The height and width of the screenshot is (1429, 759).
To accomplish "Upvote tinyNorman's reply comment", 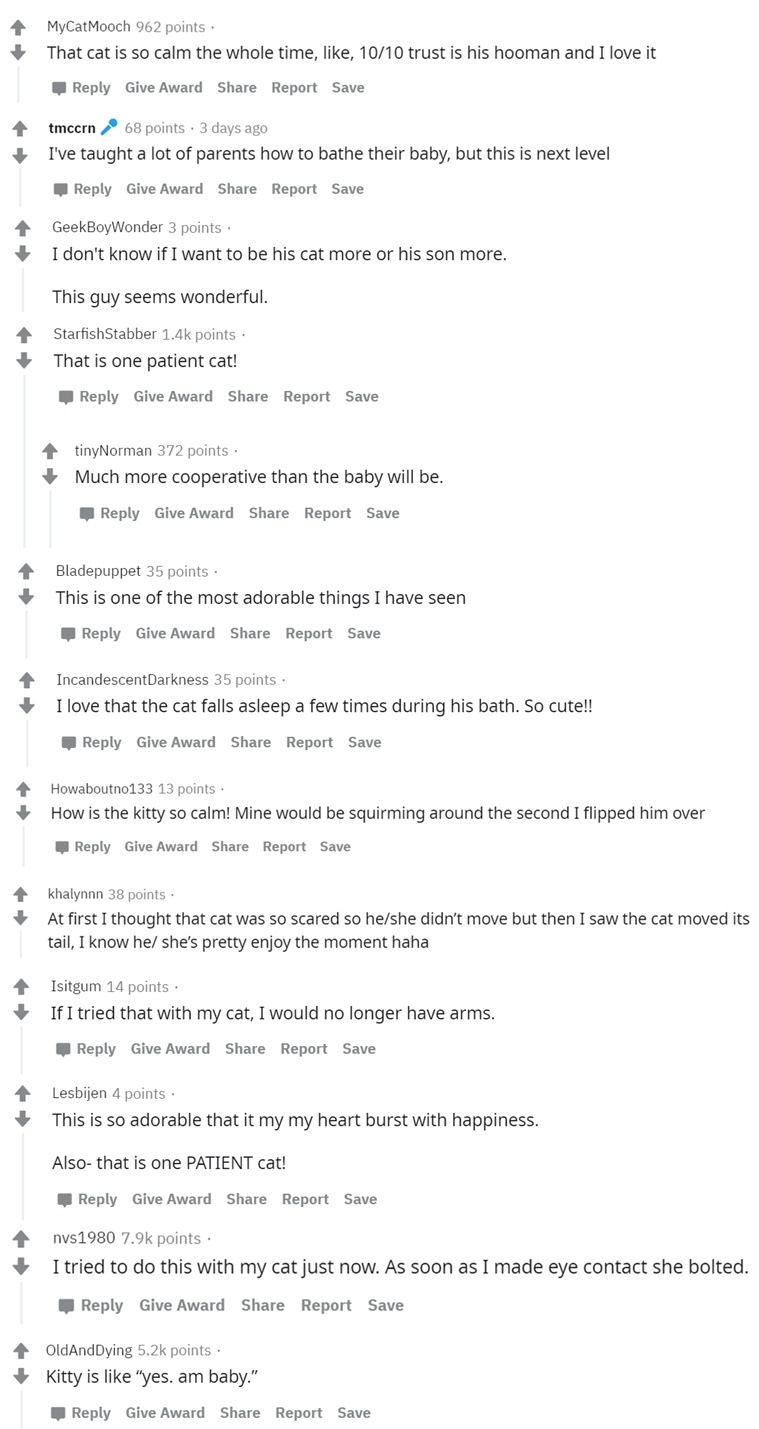I will coord(49,452).
